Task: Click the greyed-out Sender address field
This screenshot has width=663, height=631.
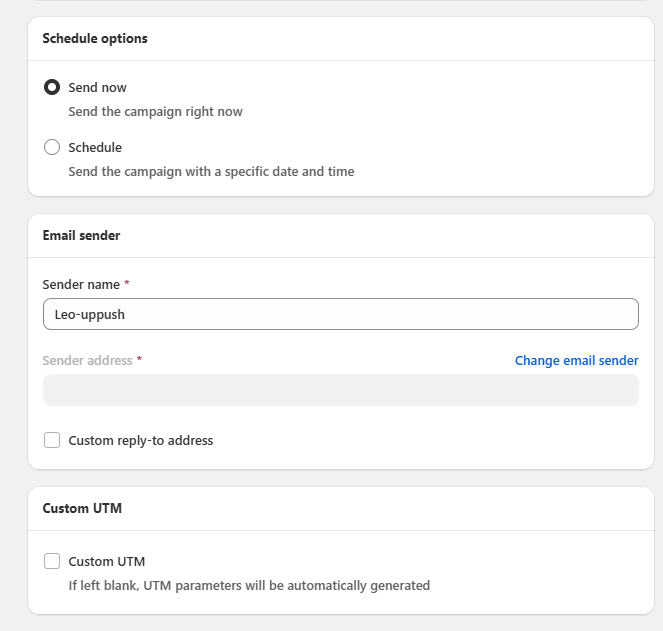Action: 340,390
